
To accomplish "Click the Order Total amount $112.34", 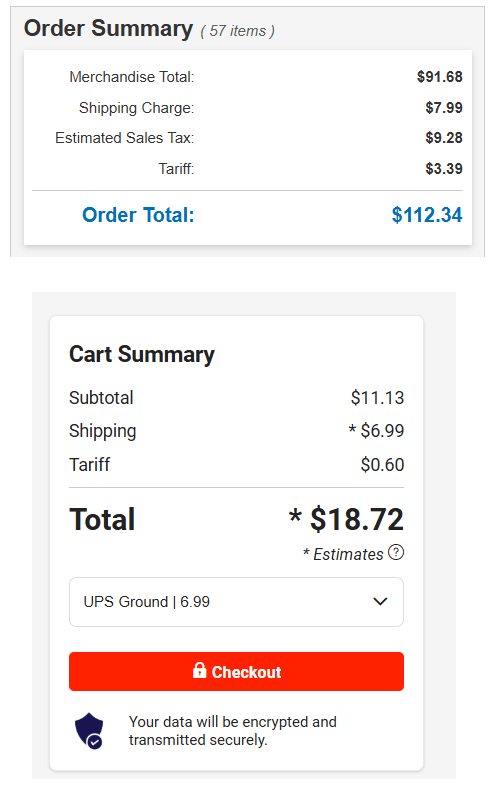I will (x=427, y=215).
